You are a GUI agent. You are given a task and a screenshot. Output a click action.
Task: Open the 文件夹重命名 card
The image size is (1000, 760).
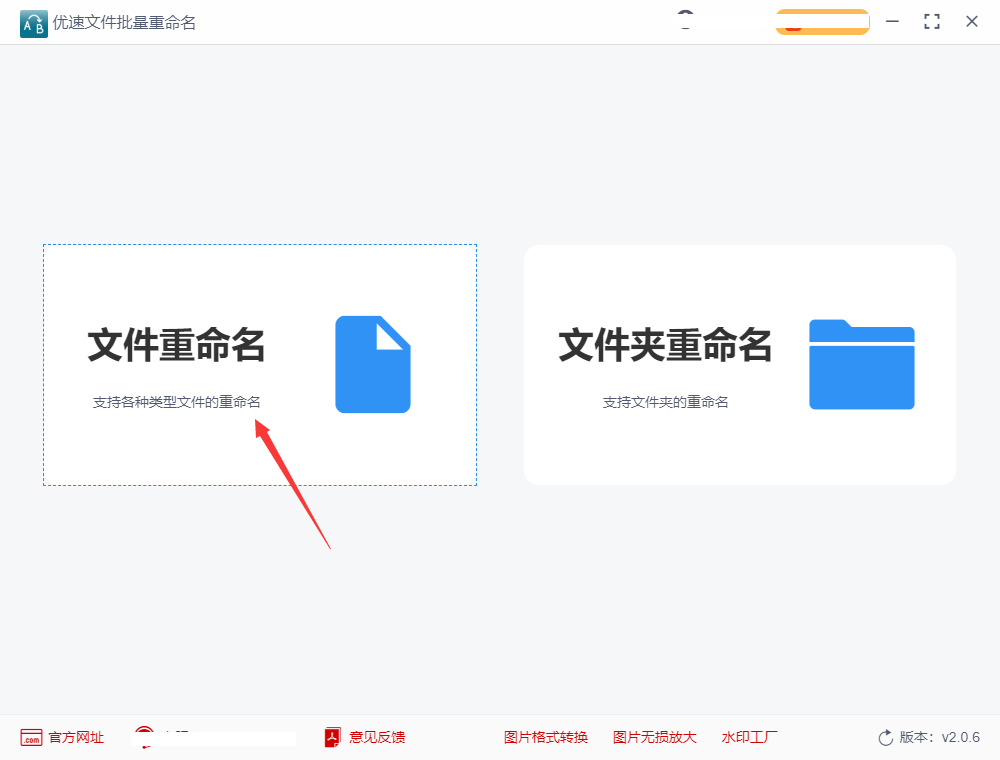pos(740,365)
